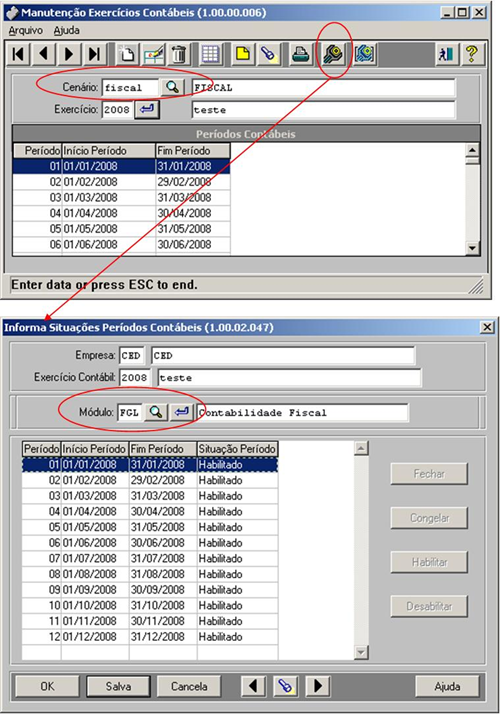Image resolution: width=500 pixels, height=714 pixels.
Task: Click the OK button
Action: (47, 686)
